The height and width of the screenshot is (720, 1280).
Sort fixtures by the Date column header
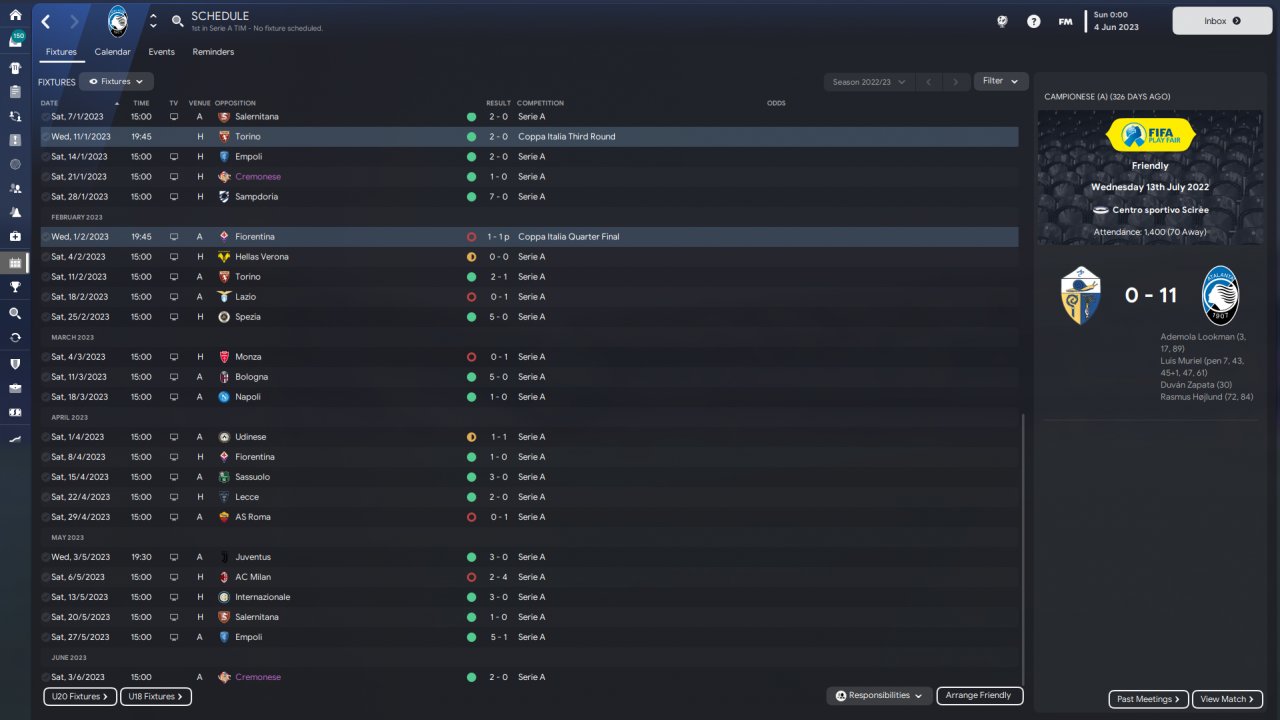pos(49,103)
